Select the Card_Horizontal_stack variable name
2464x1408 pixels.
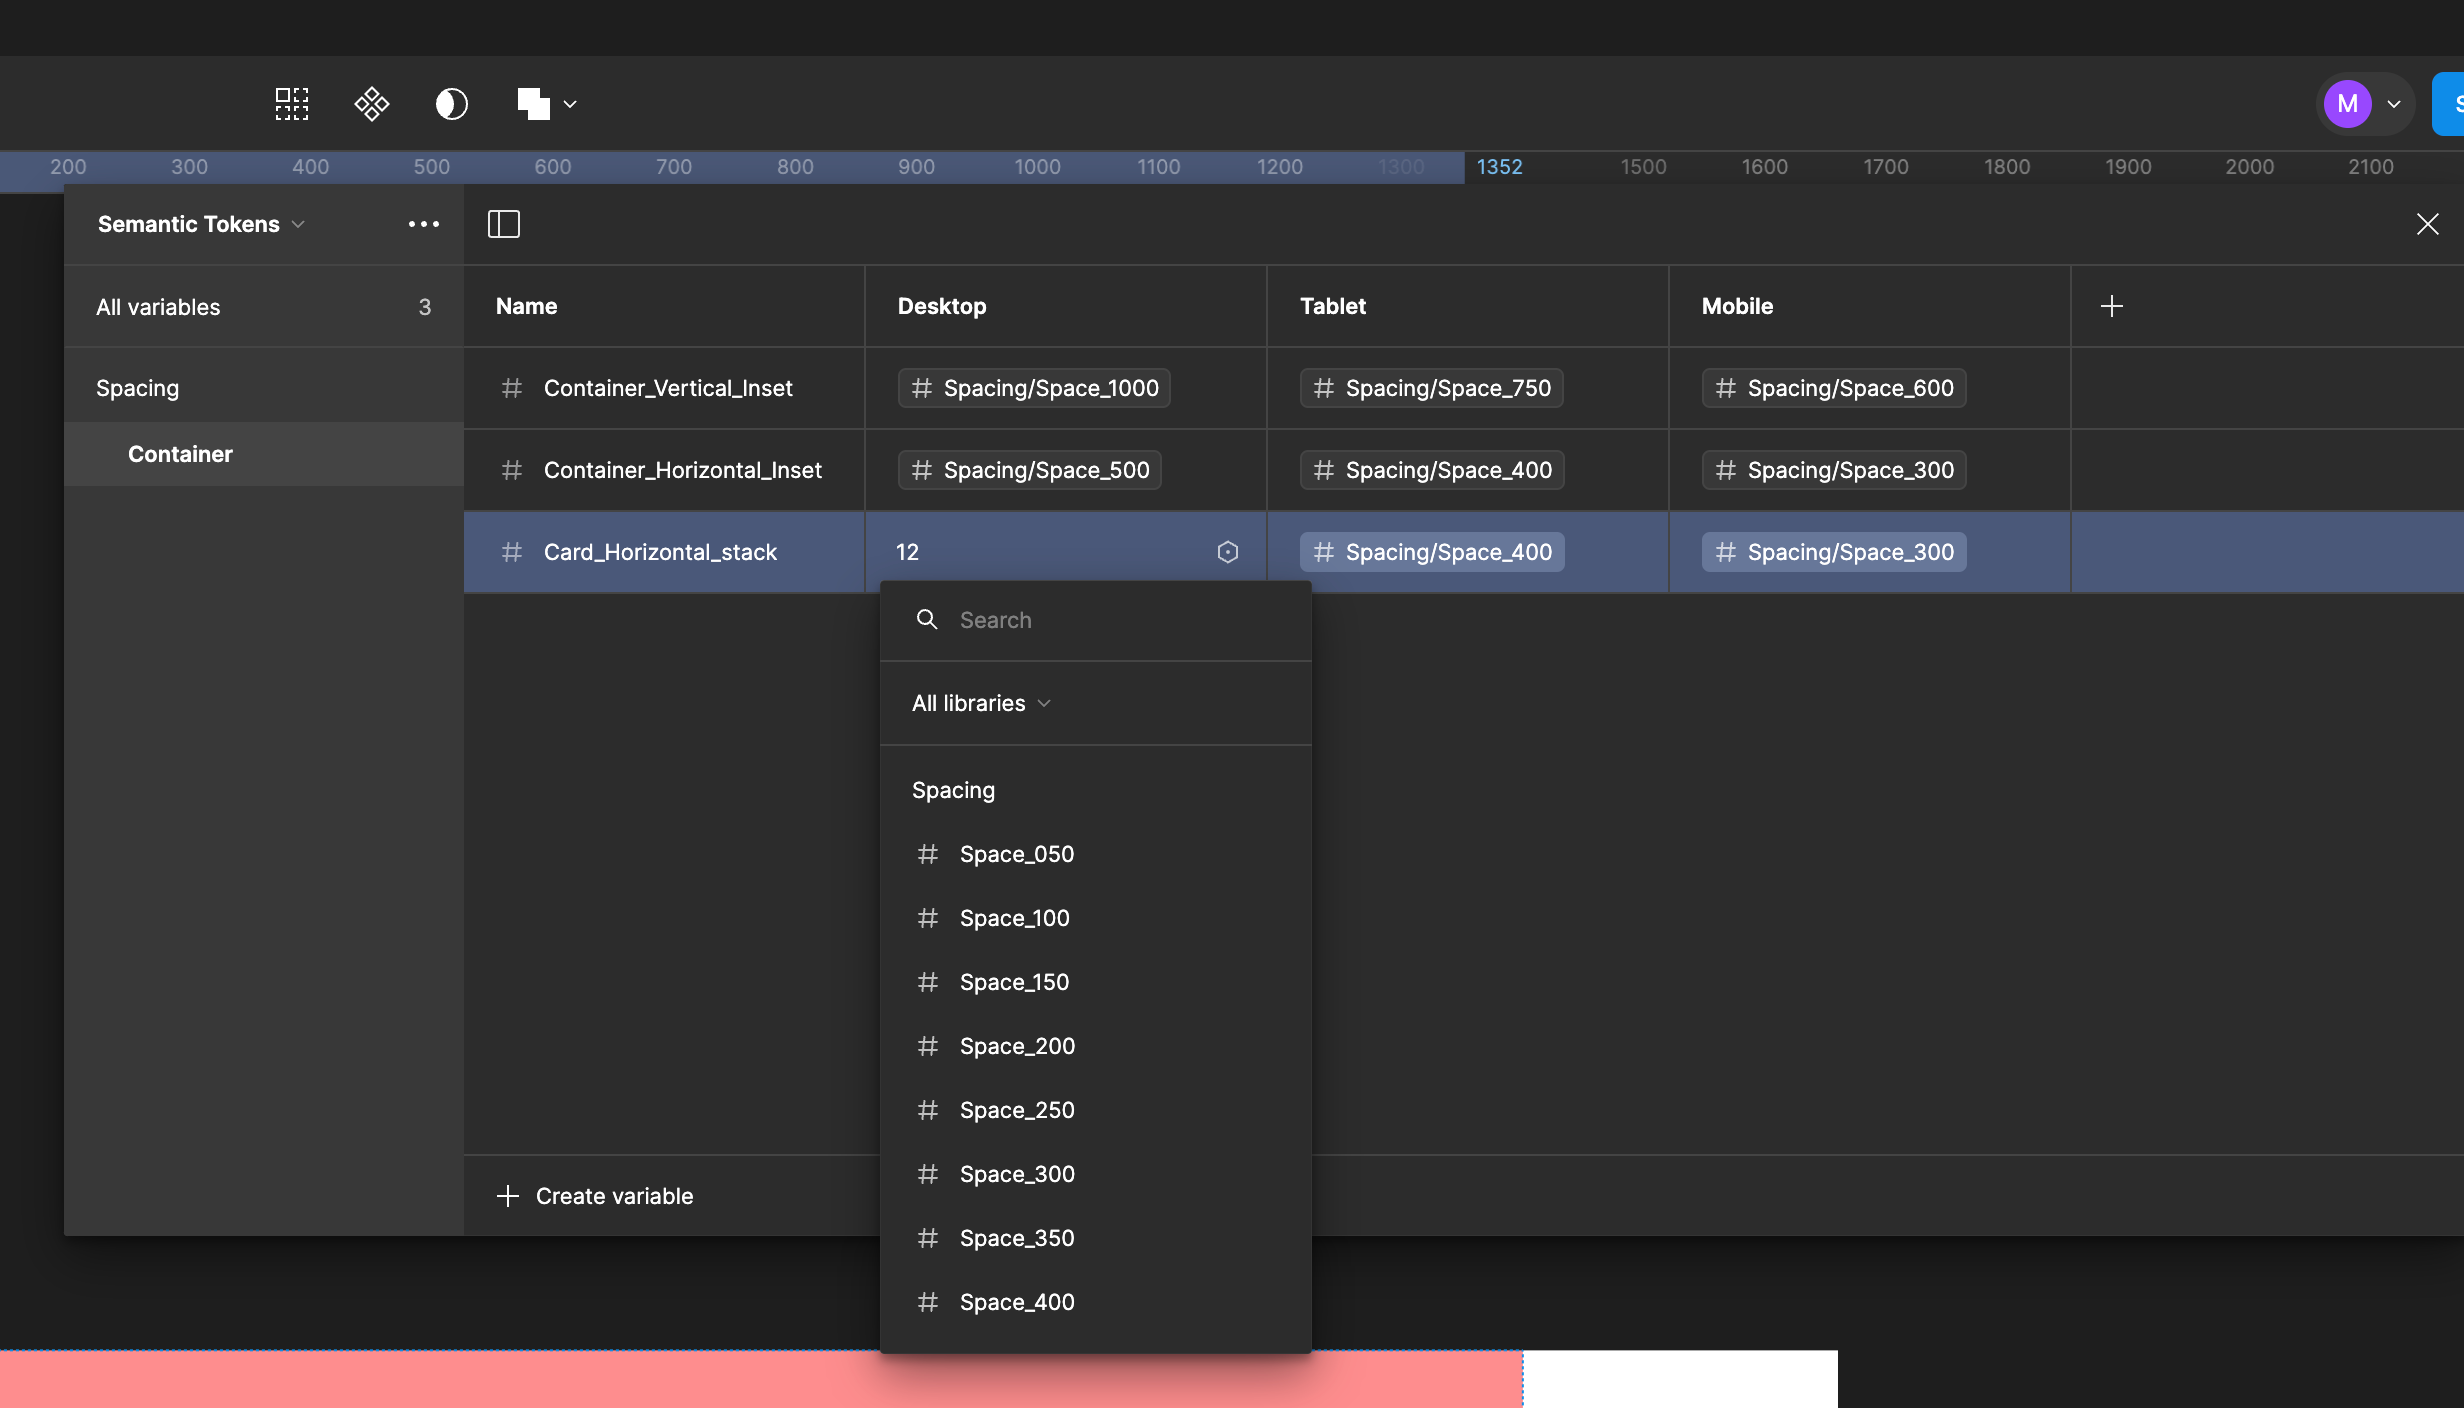tap(660, 552)
